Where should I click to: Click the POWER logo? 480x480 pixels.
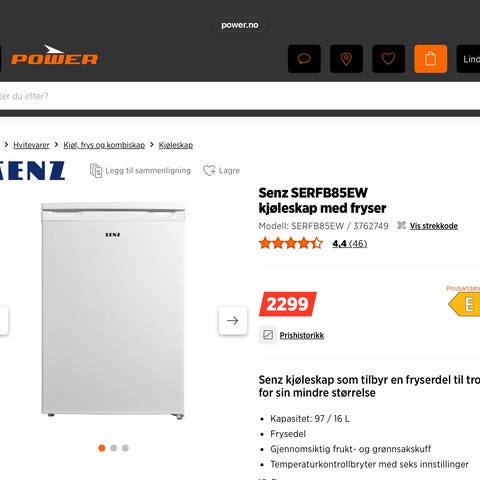pyautogui.click(x=54, y=55)
